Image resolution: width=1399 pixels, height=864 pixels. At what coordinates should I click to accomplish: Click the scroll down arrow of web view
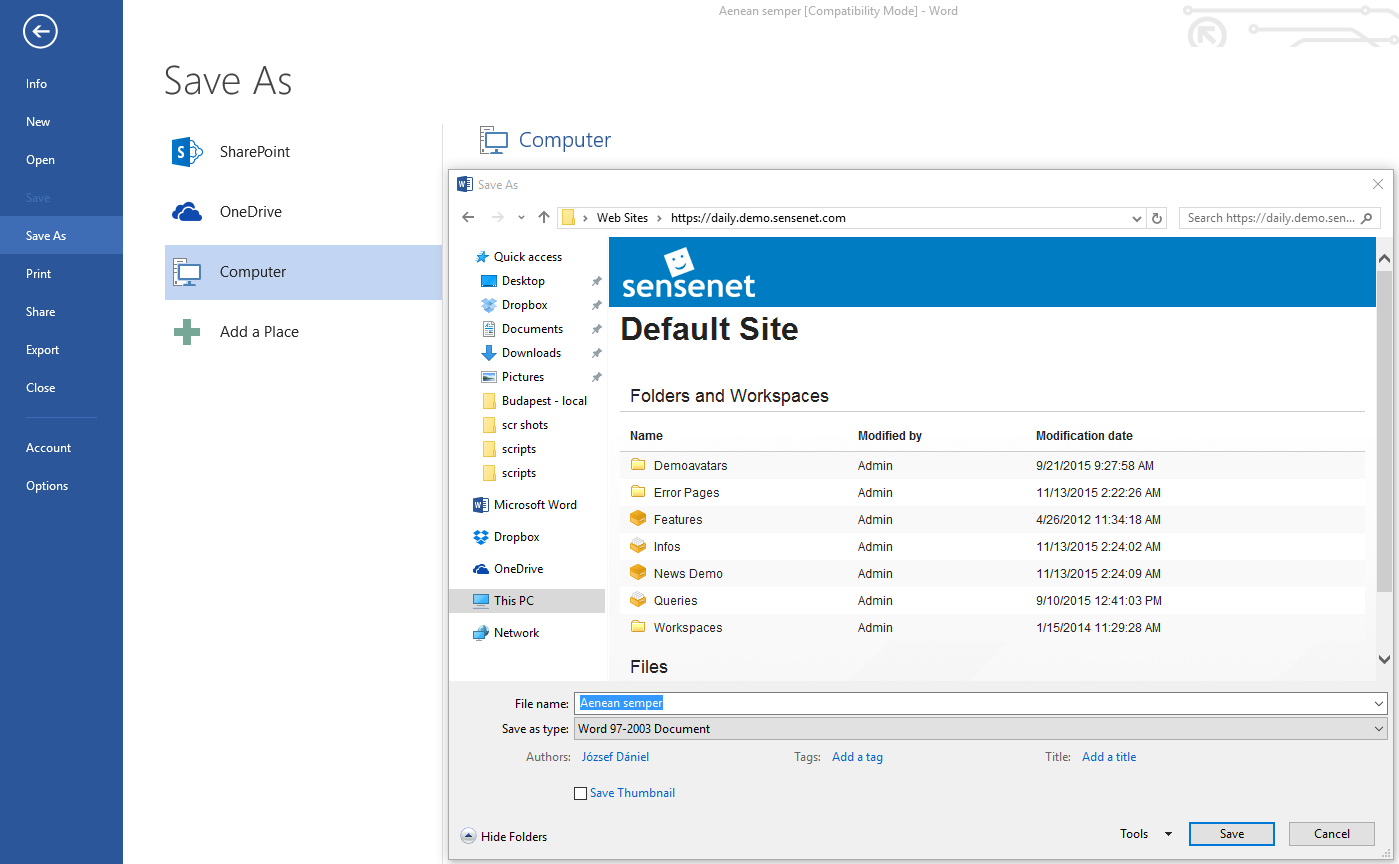click(x=1384, y=660)
